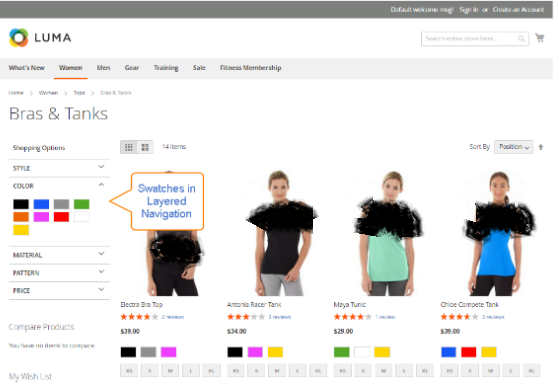Switch to grid view mode
The height and width of the screenshot is (385, 559).
click(x=129, y=147)
